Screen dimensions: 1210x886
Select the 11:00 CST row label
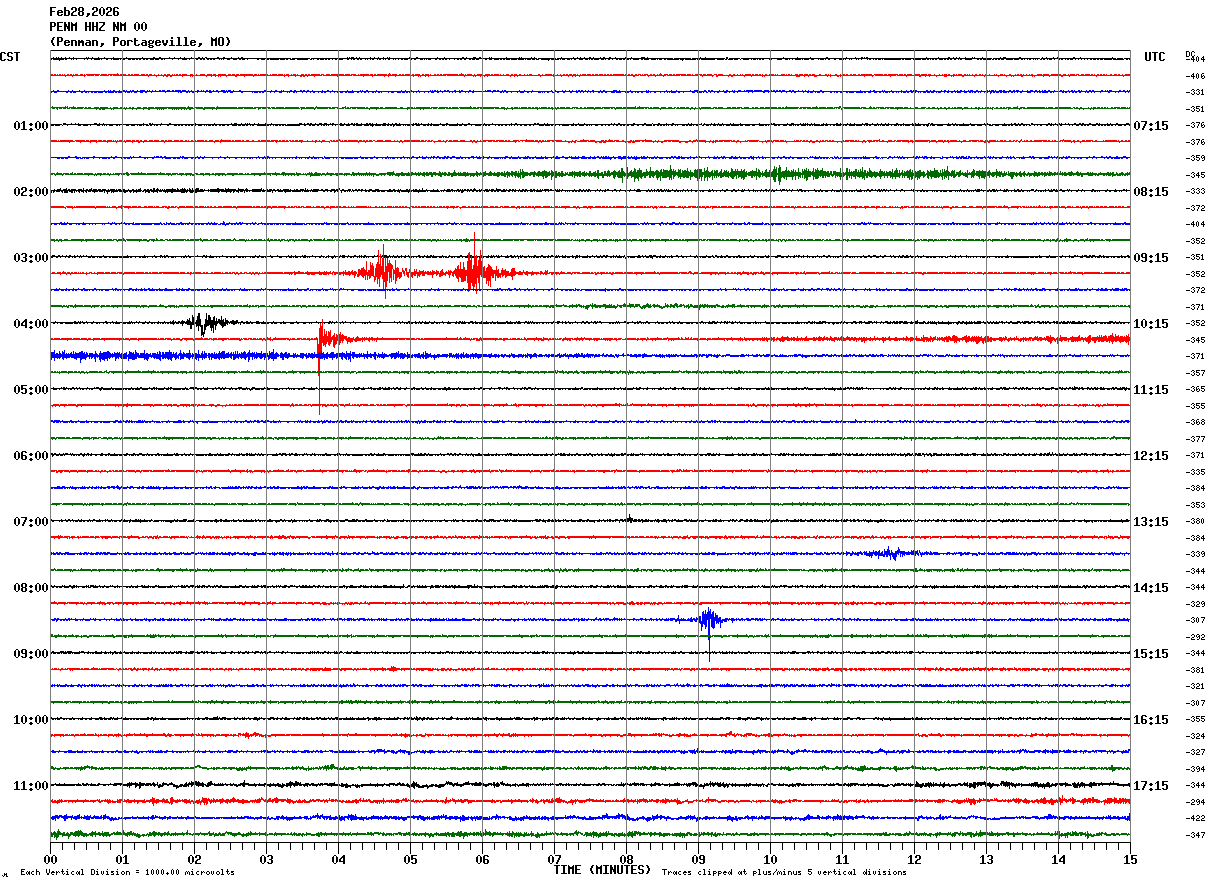(x=30, y=786)
